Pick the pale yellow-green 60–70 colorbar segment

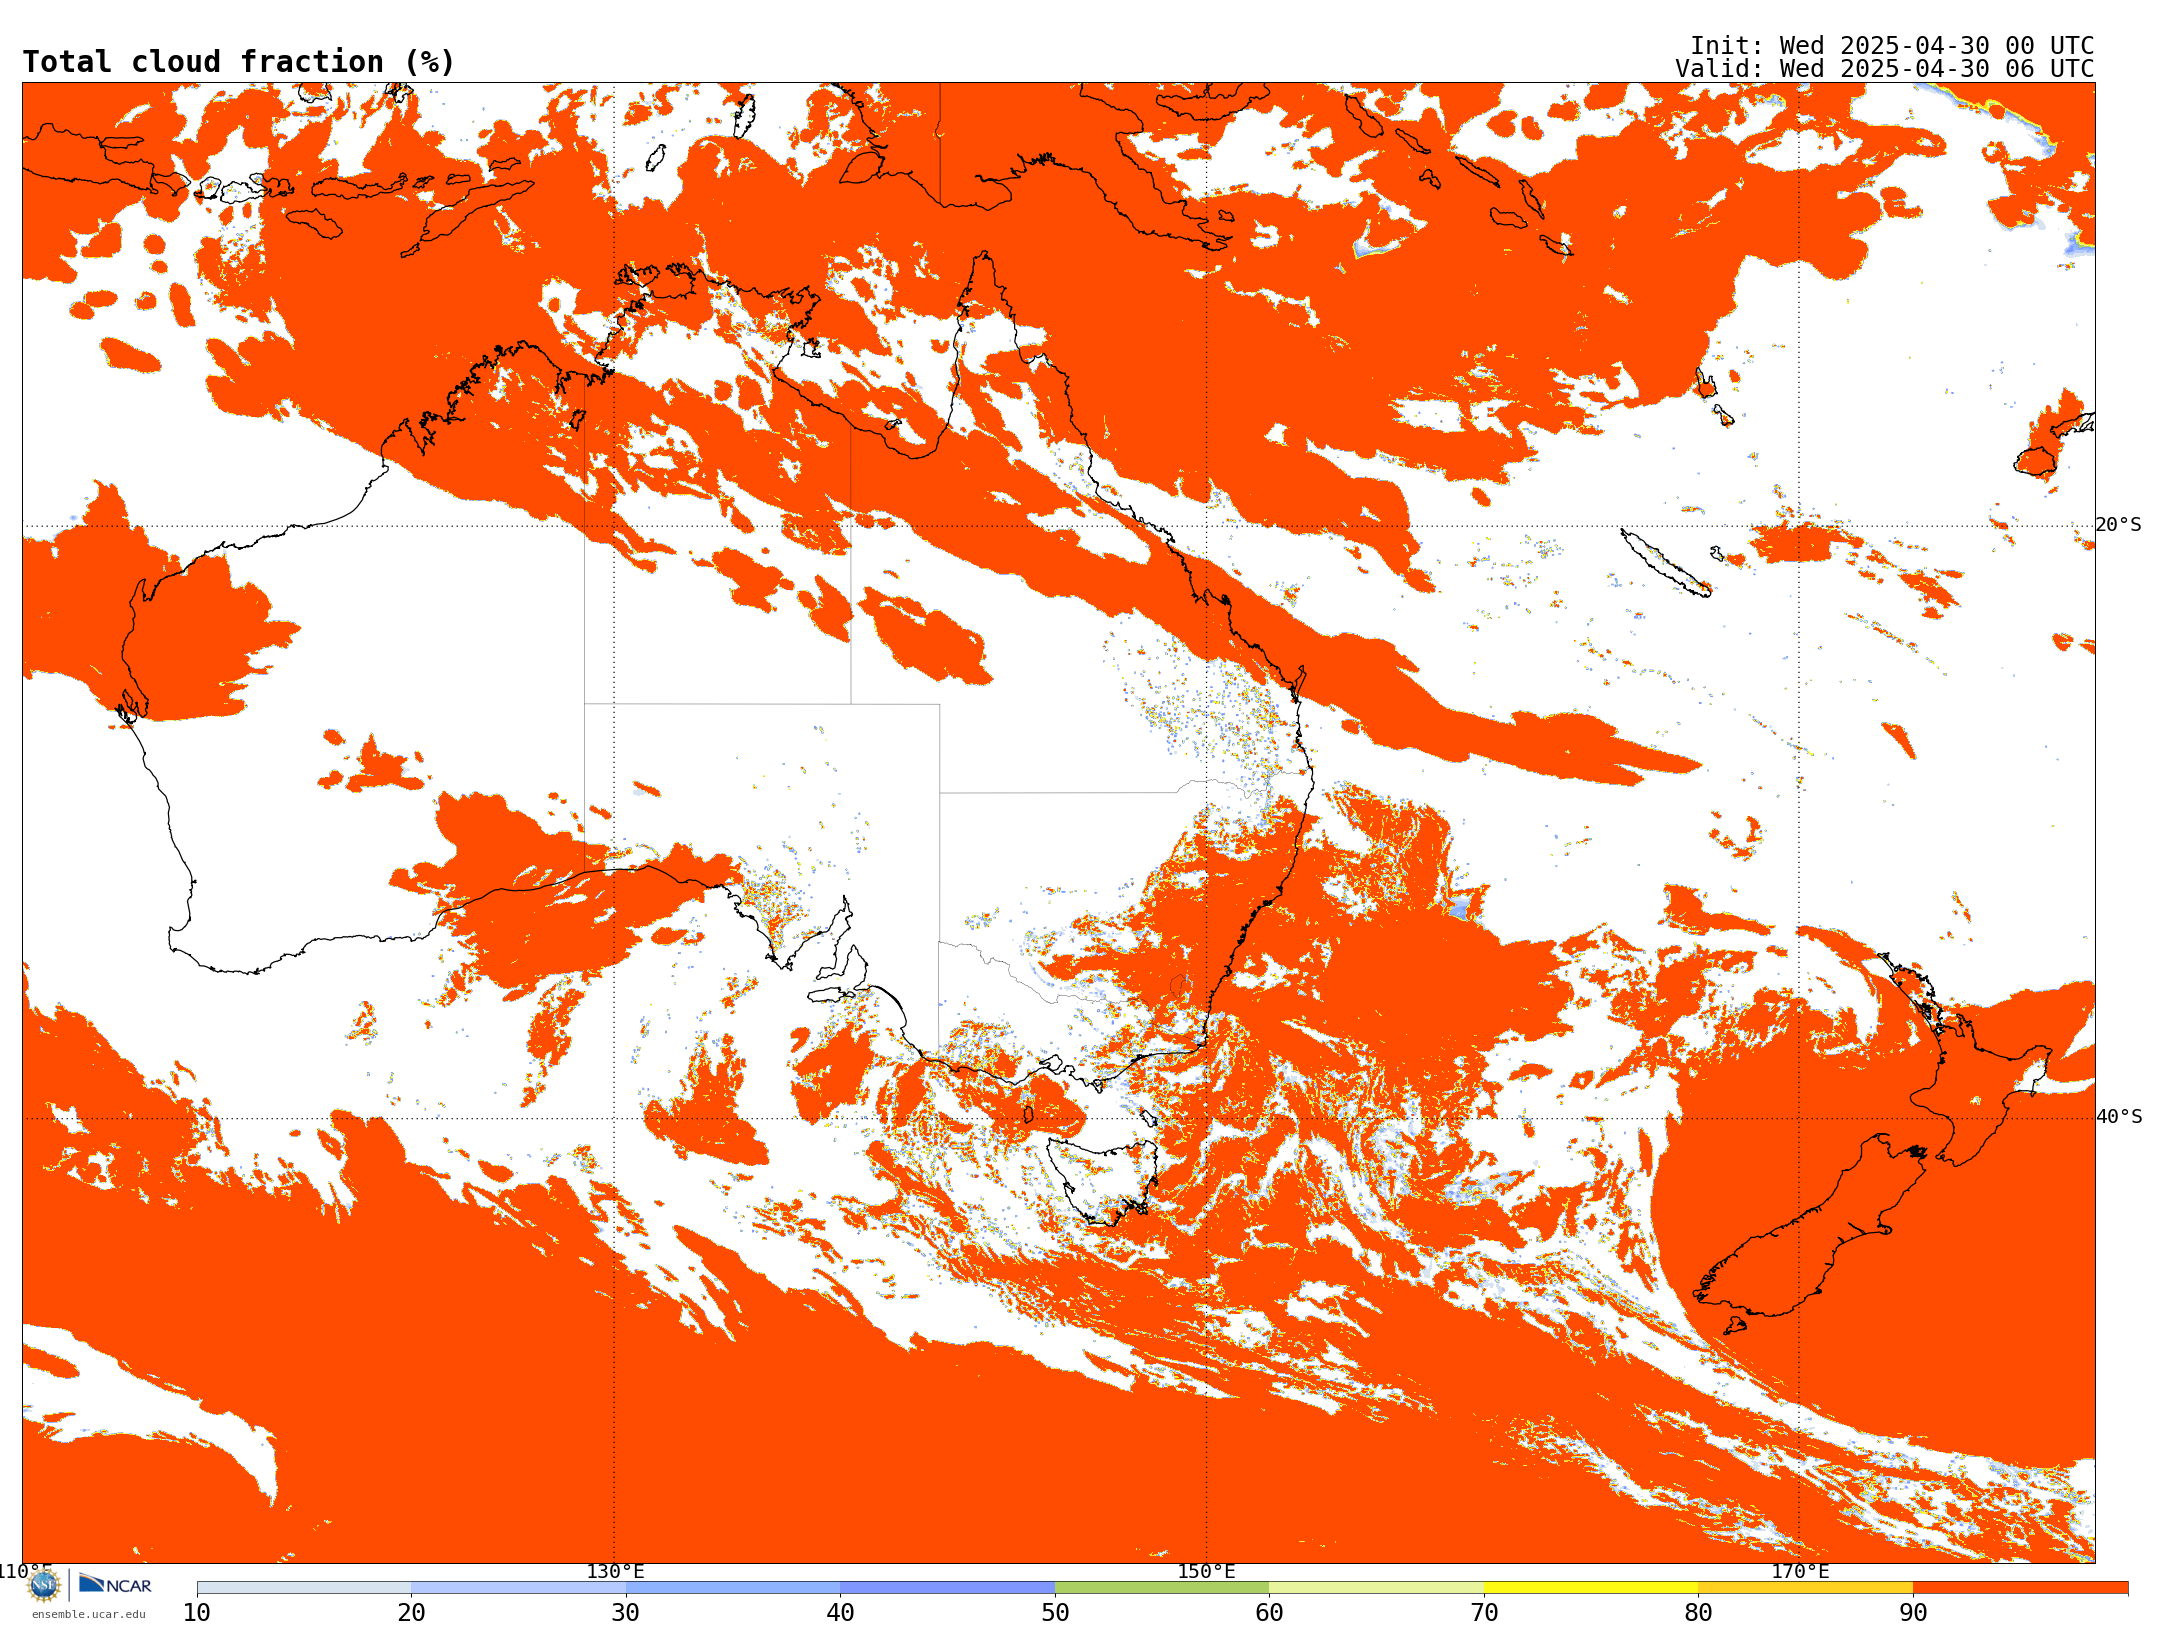(x=1376, y=1588)
